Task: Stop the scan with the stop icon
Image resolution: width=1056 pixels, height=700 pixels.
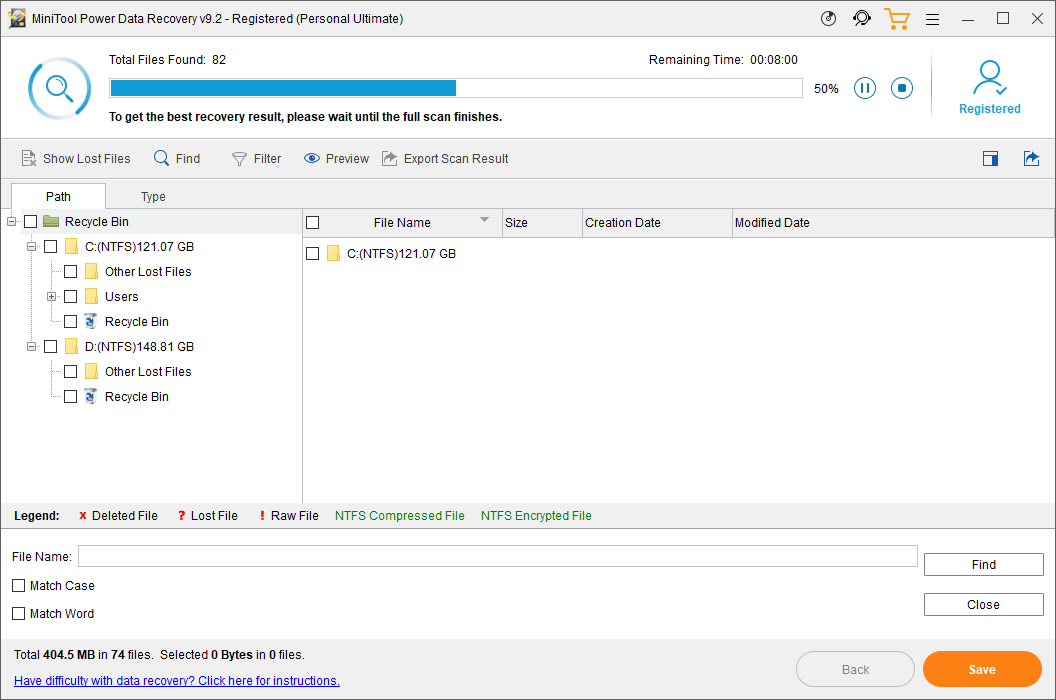Action: coord(902,88)
